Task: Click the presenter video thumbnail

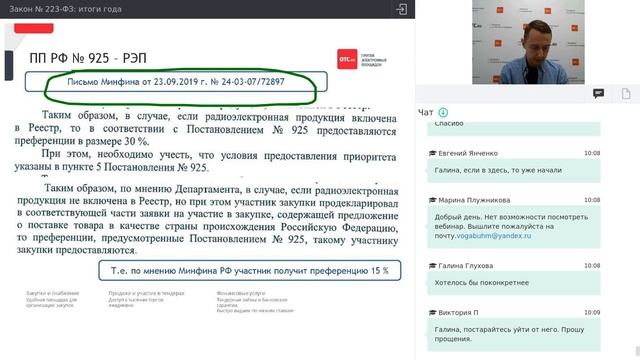Action: pos(528,42)
